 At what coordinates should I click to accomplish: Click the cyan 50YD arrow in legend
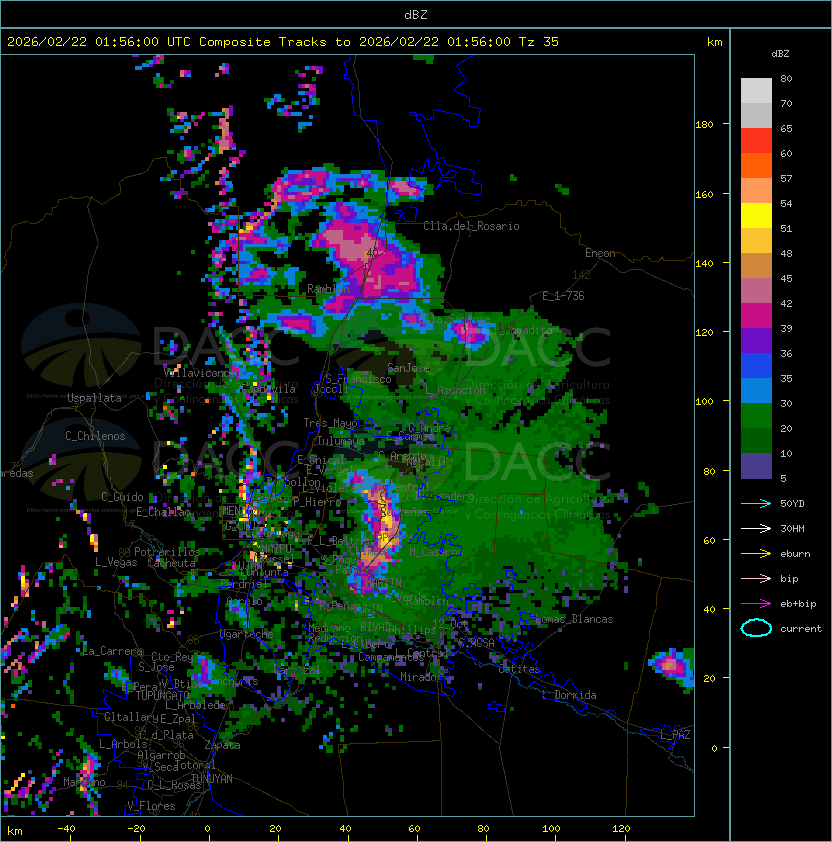tap(756, 504)
